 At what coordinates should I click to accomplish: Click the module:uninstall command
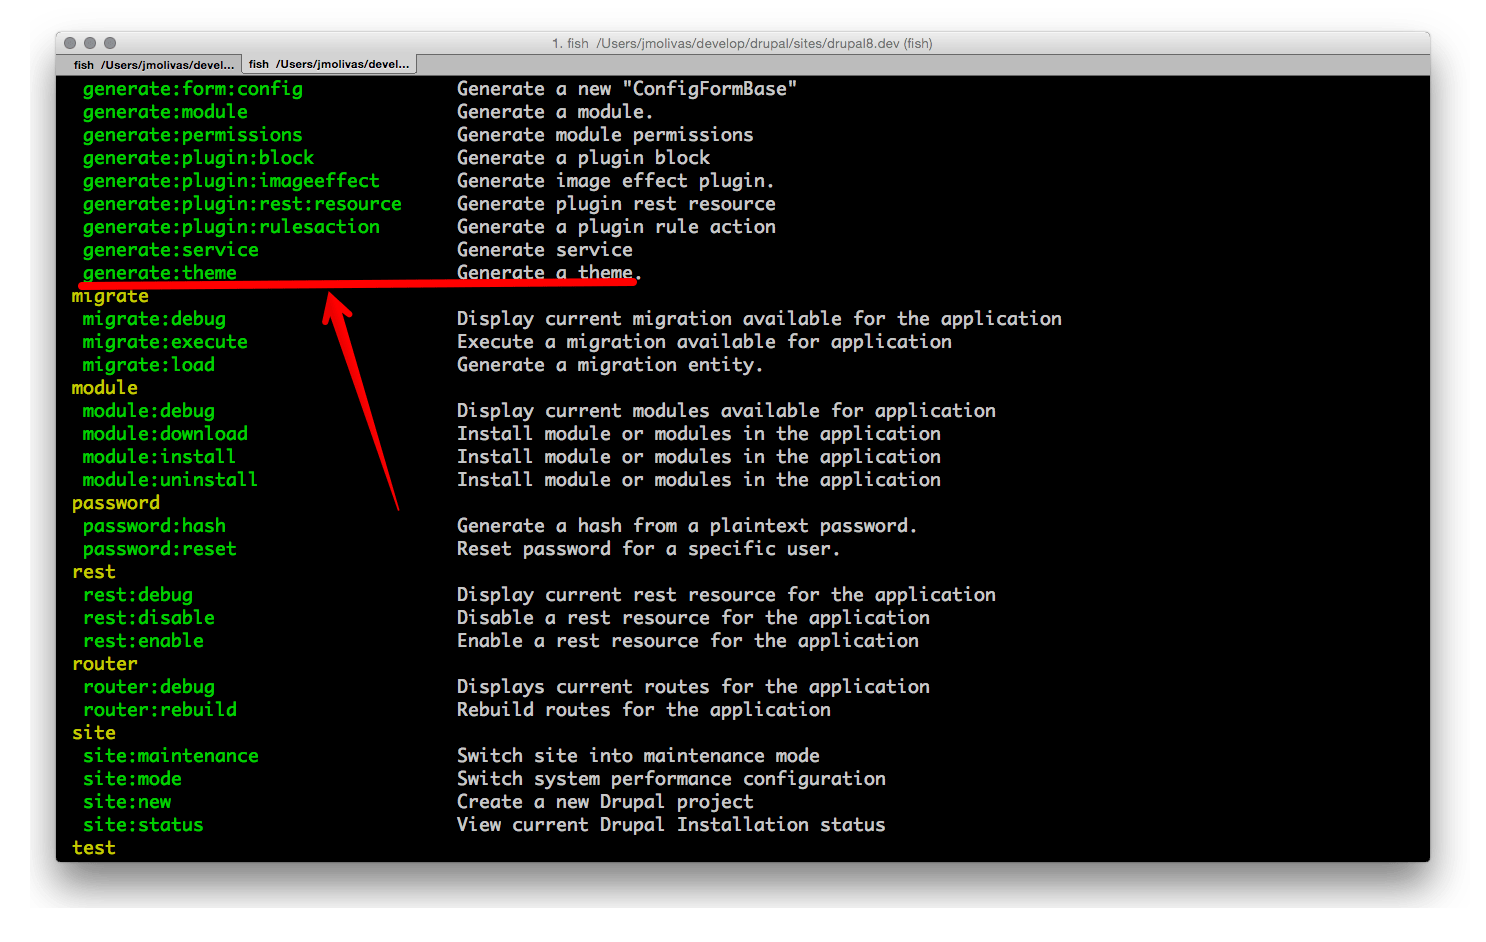[171, 480]
